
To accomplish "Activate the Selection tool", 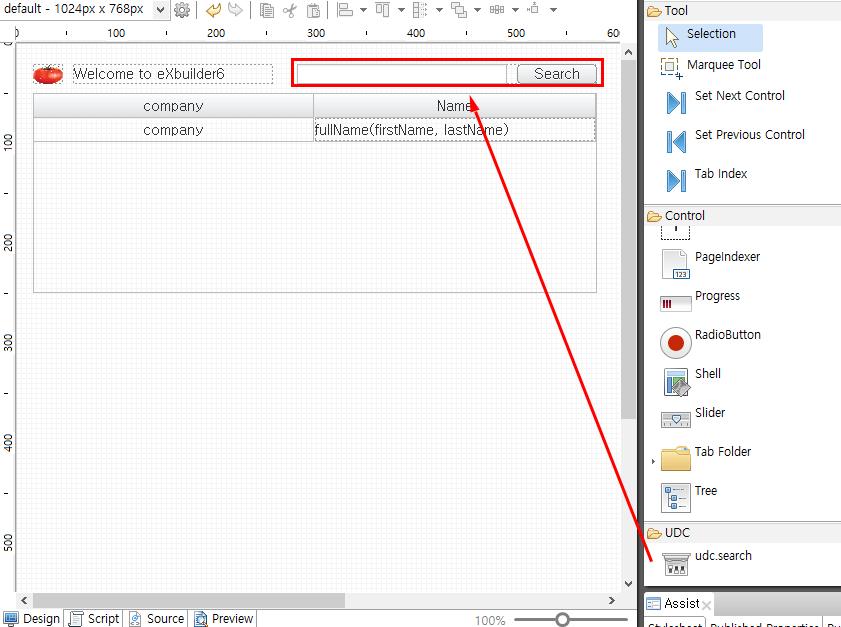I will 710,35.
